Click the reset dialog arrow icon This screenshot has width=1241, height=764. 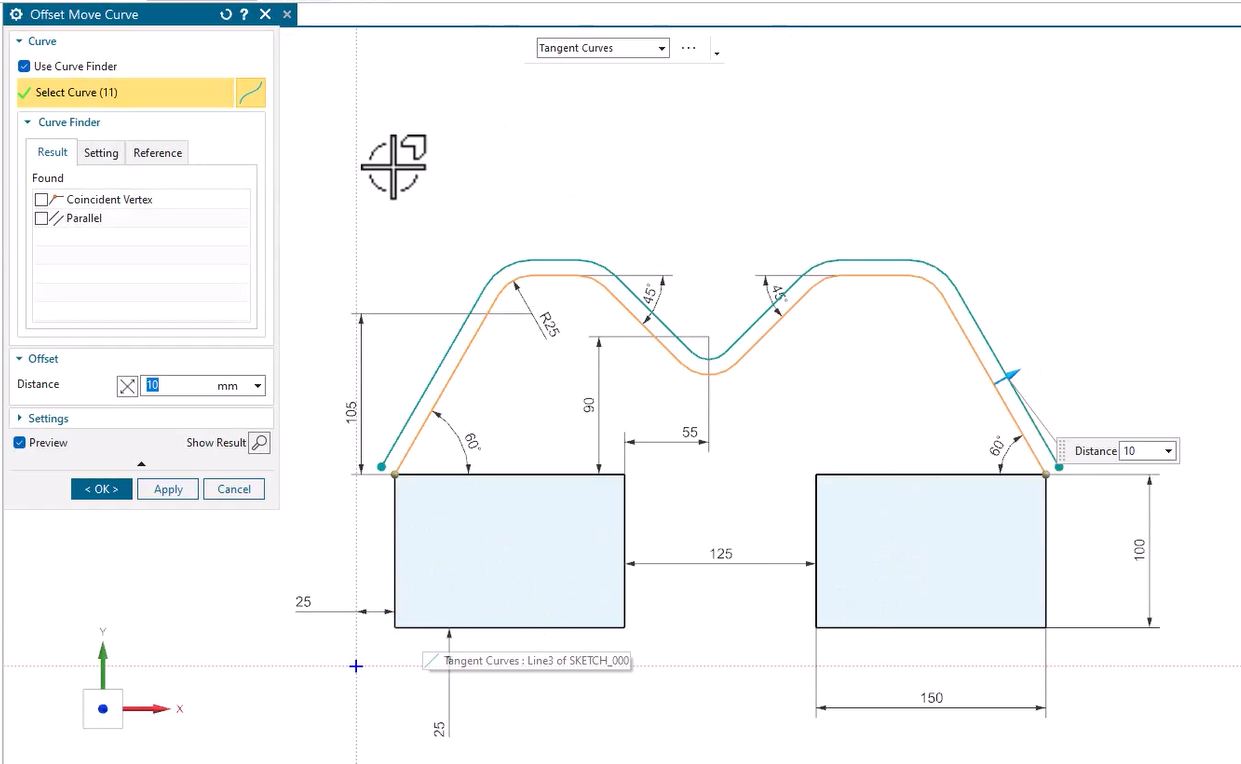(x=226, y=14)
